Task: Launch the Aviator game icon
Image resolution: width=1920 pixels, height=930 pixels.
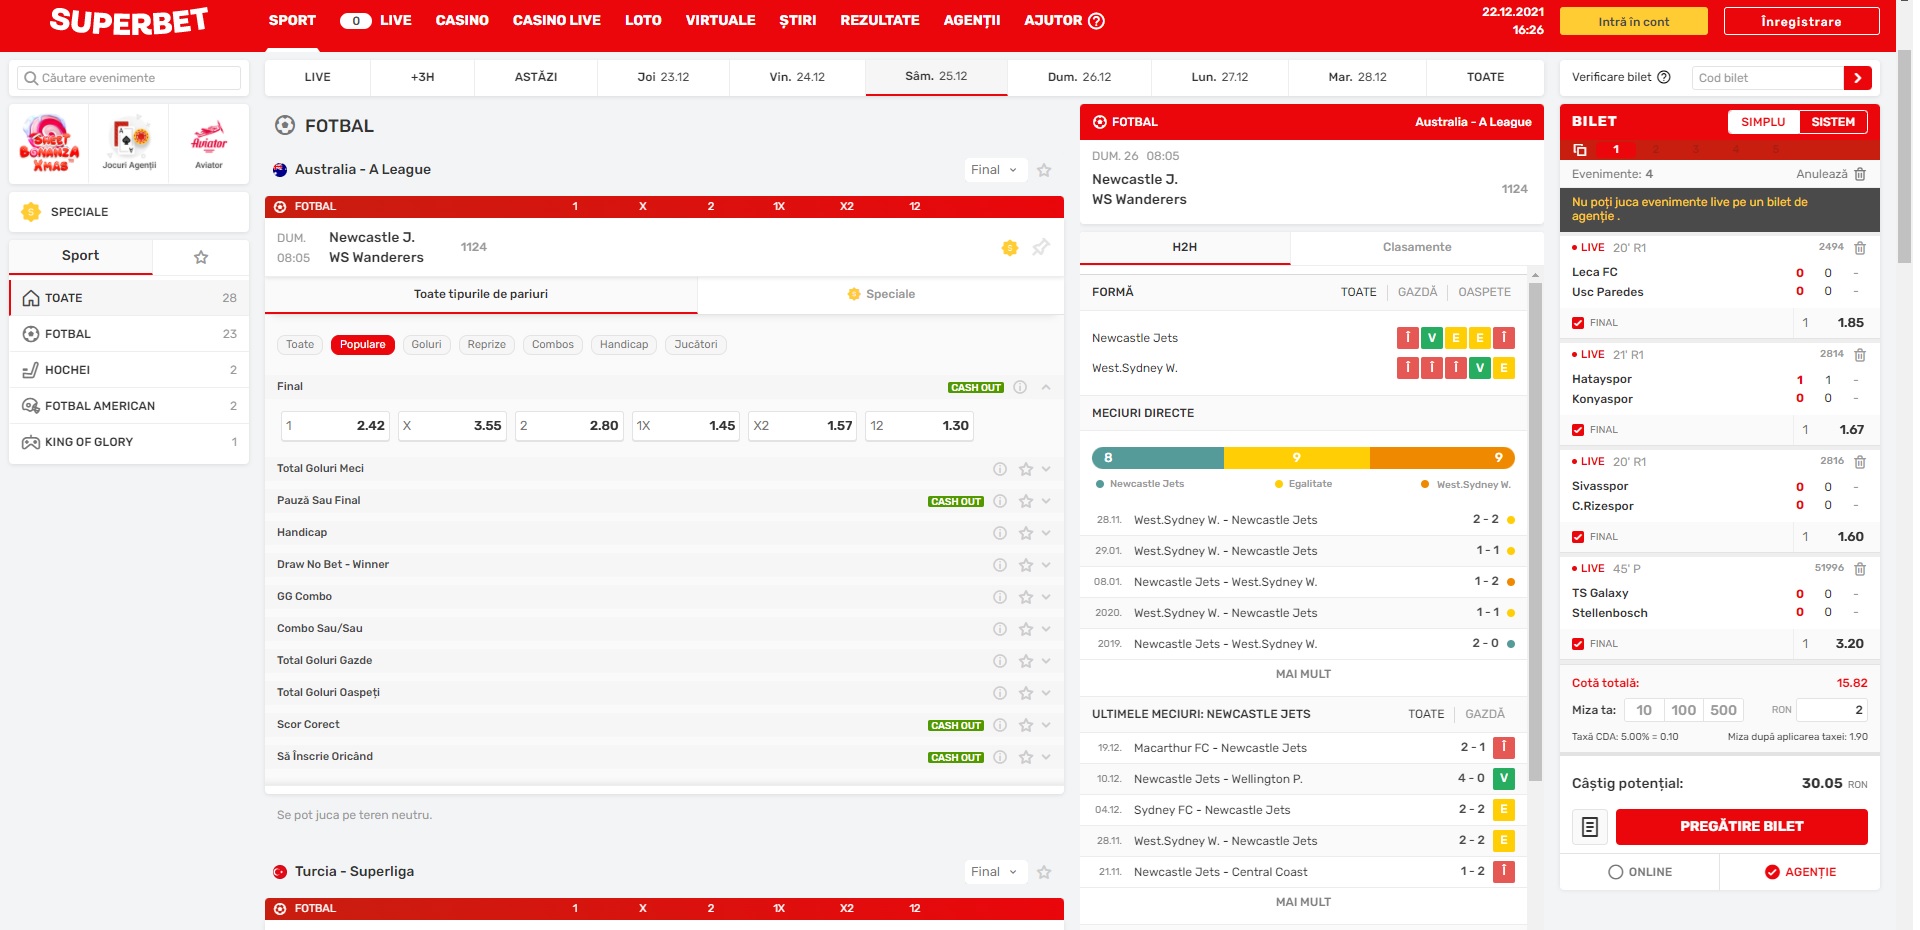Action: [x=209, y=143]
